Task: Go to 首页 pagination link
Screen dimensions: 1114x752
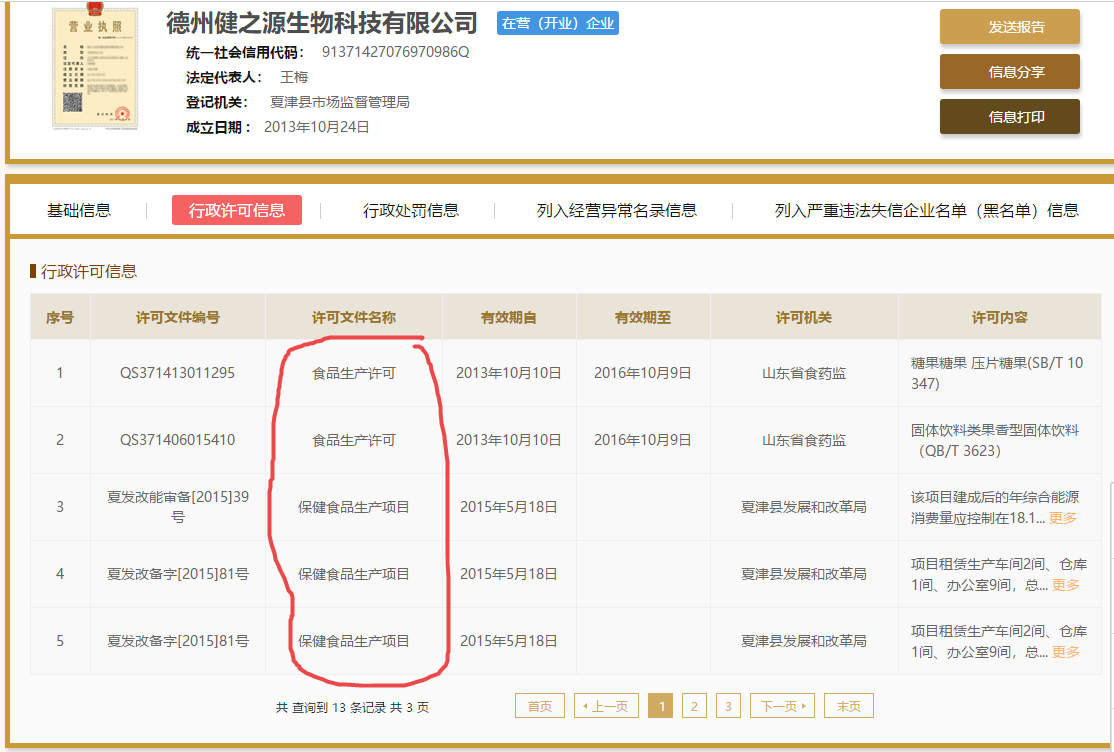Action: point(538,705)
